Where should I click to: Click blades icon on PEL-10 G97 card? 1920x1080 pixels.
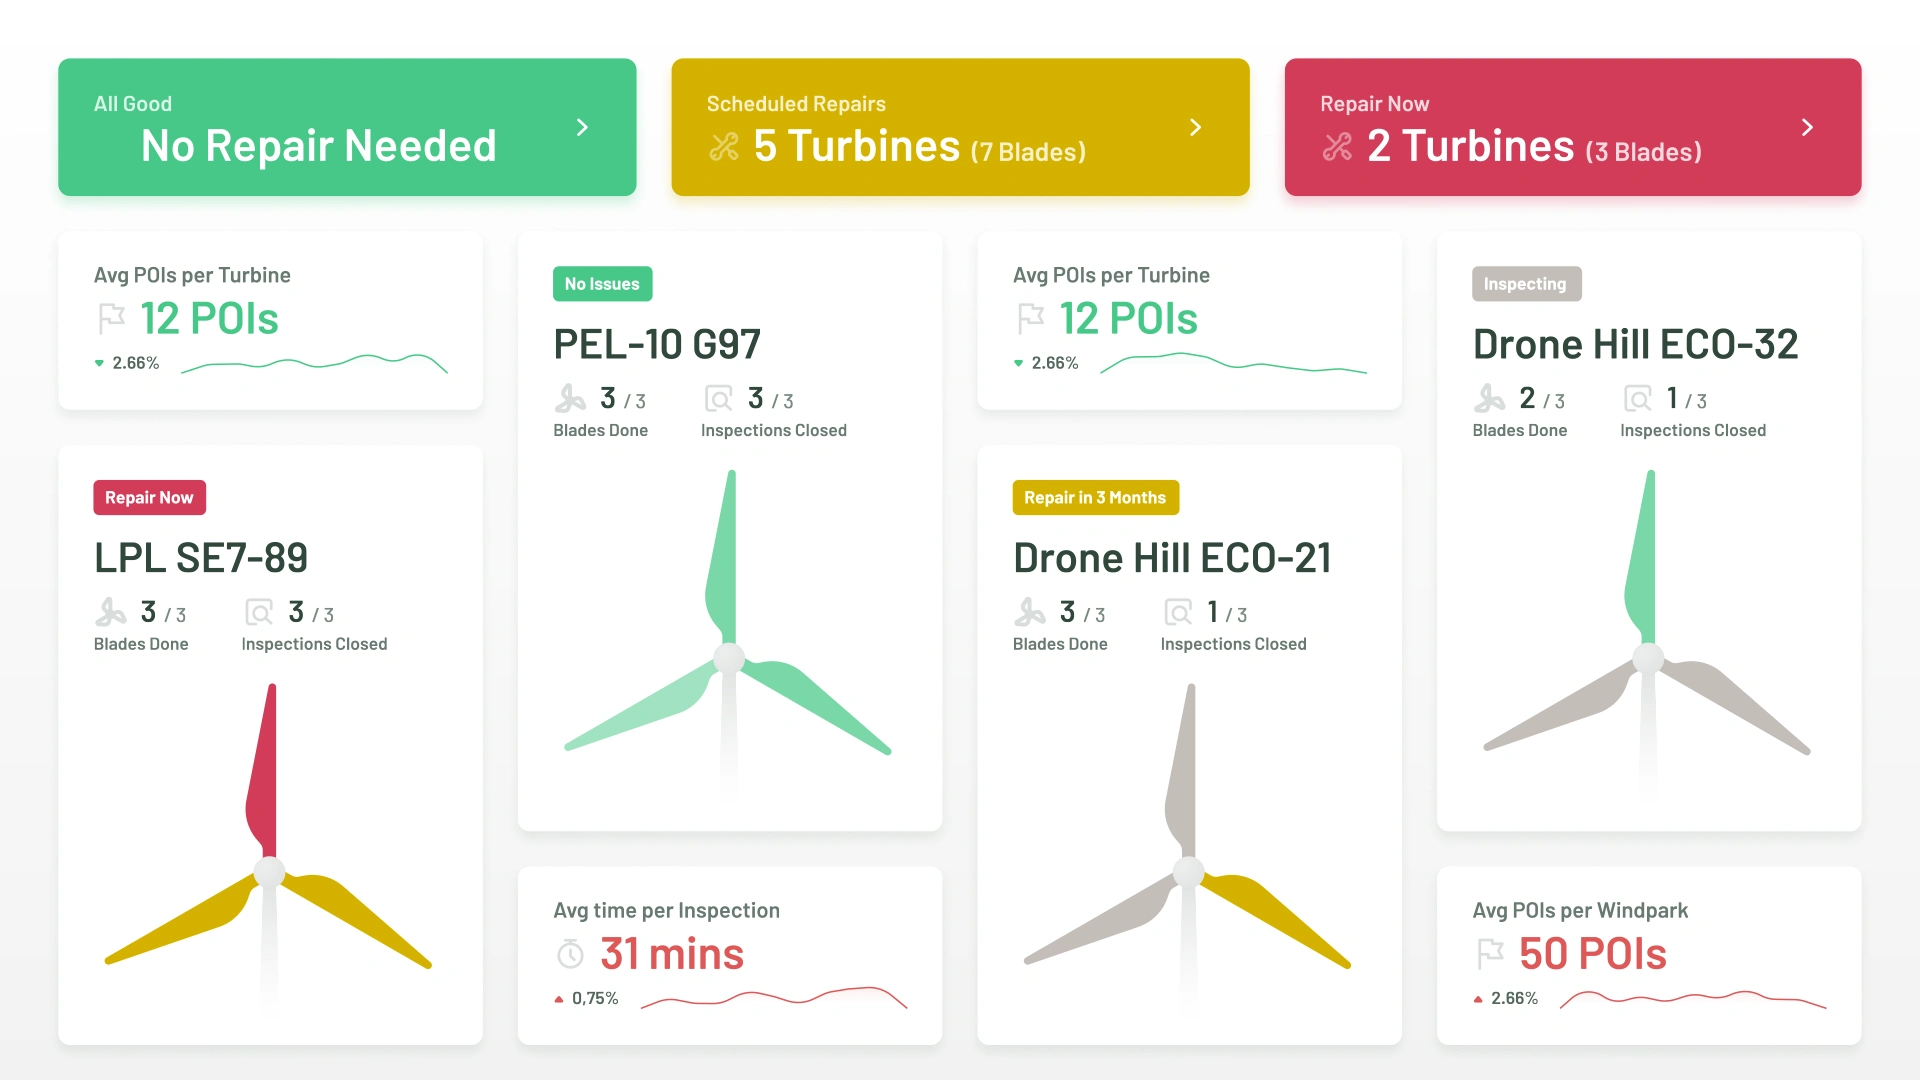(570, 399)
